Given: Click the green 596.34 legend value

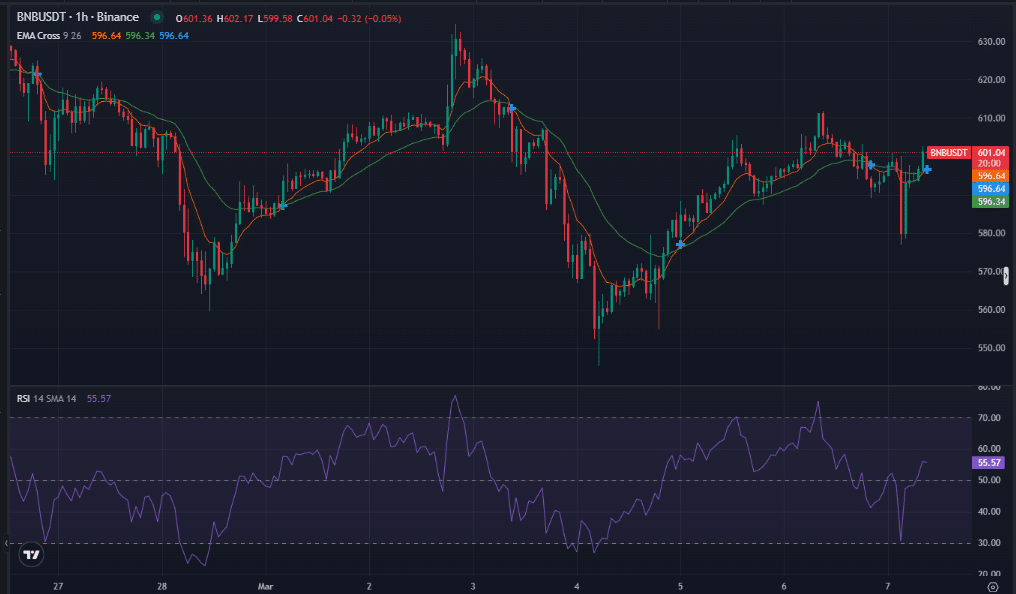Looking at the screenshot, I should click(x=140, y=36).
